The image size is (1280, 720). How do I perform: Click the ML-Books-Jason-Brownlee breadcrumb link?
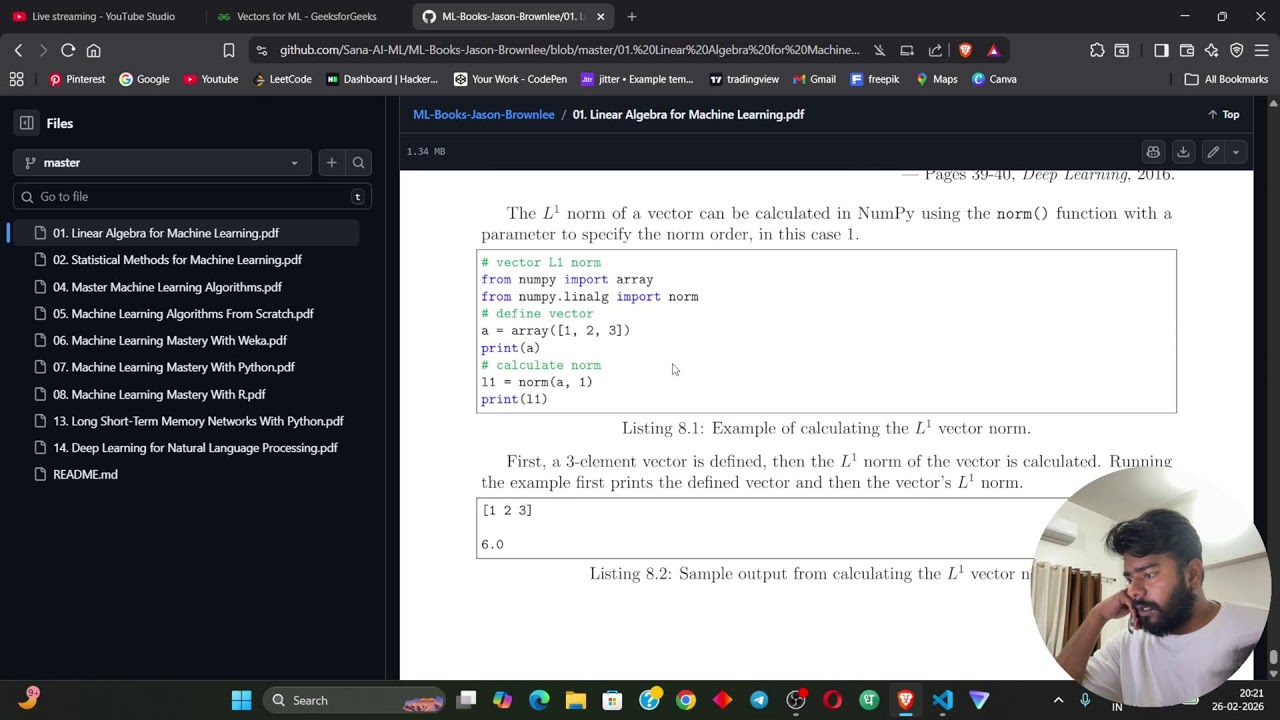tap(484, 114)
